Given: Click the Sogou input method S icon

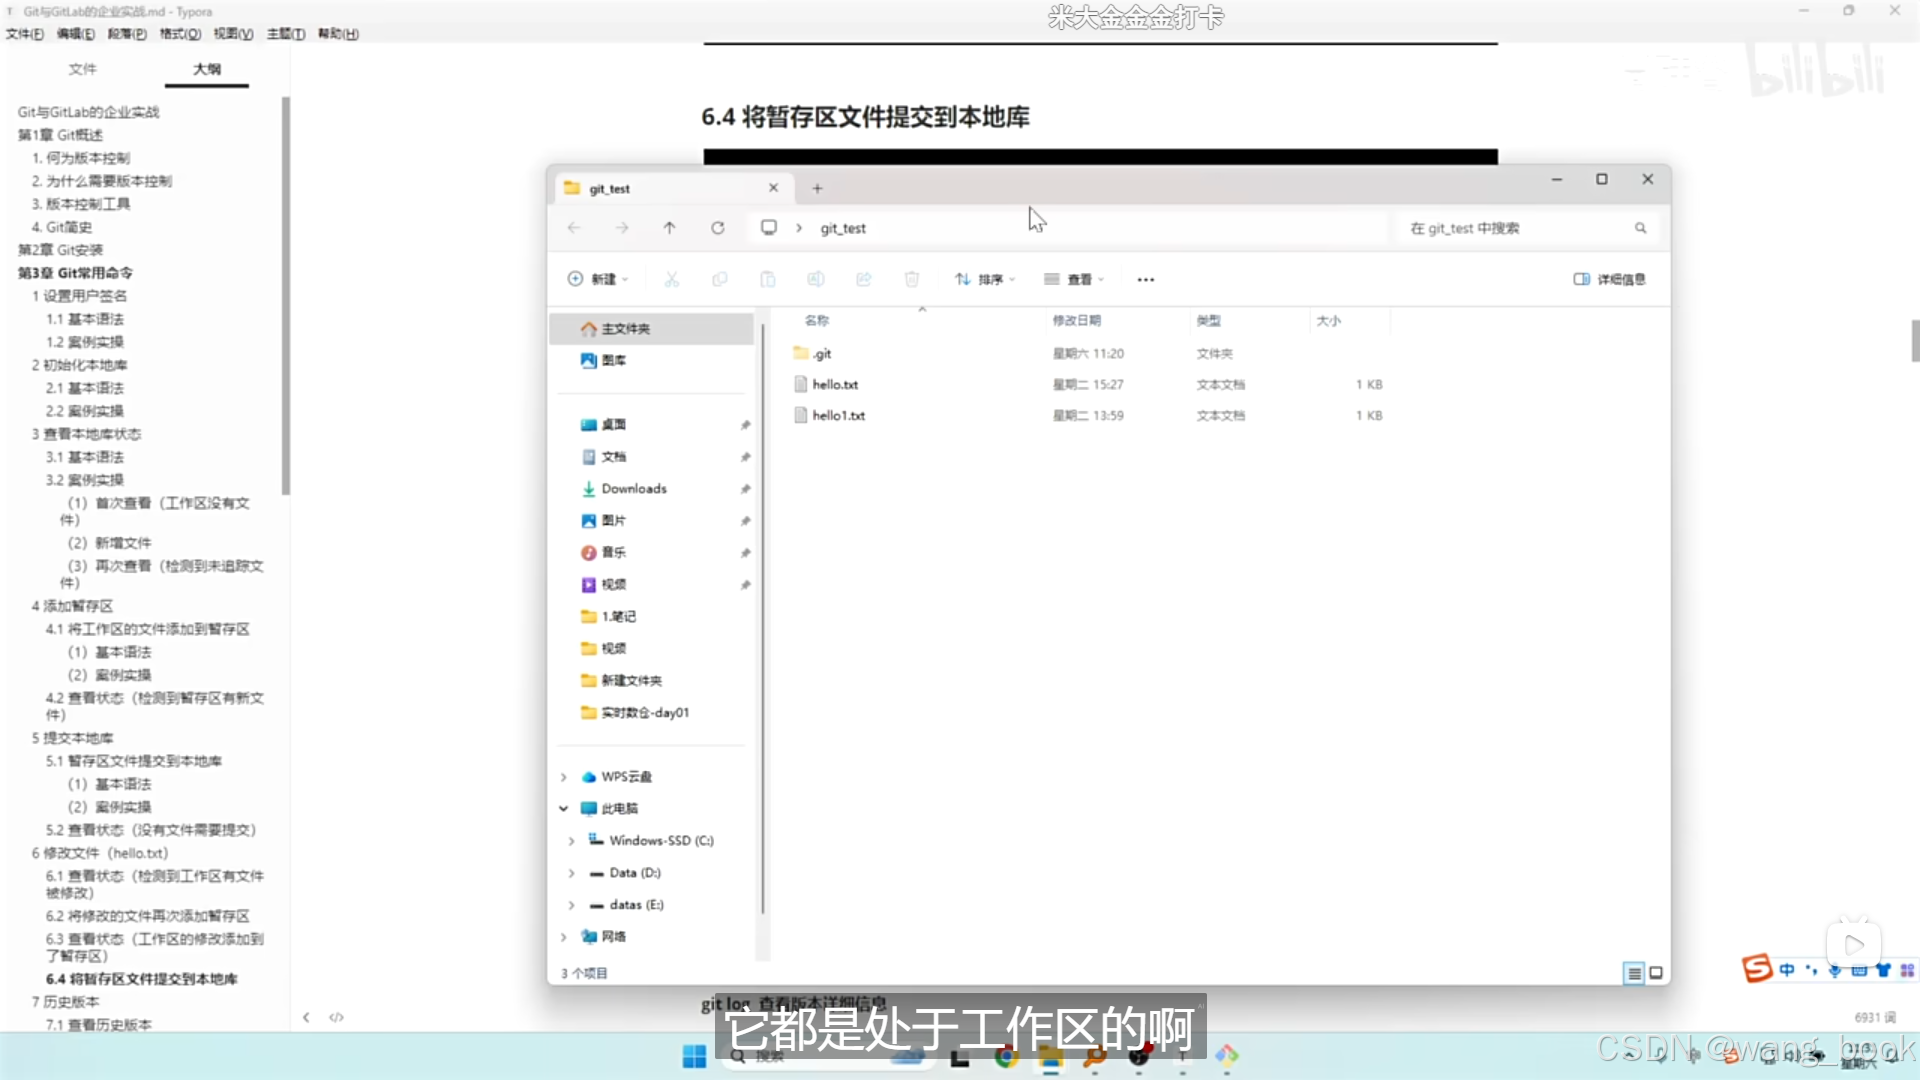Looking at the screenshot, I should 1757,969.
